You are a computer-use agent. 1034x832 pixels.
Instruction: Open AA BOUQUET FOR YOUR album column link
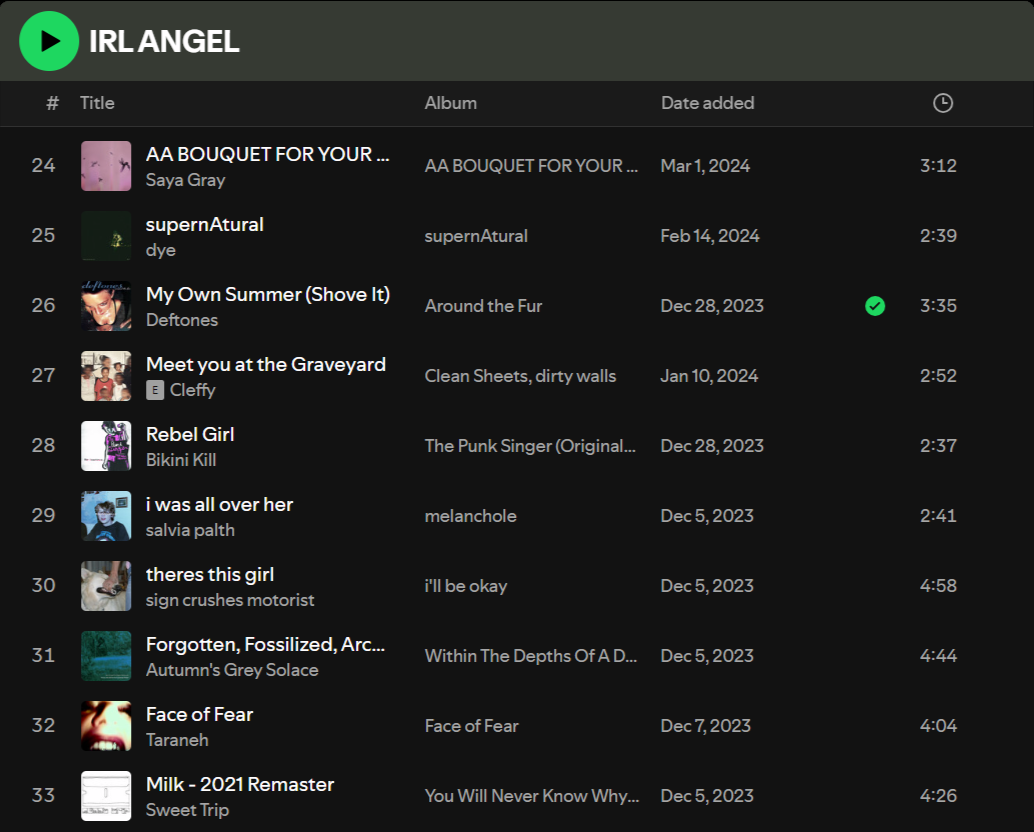[x=532, y=166]
